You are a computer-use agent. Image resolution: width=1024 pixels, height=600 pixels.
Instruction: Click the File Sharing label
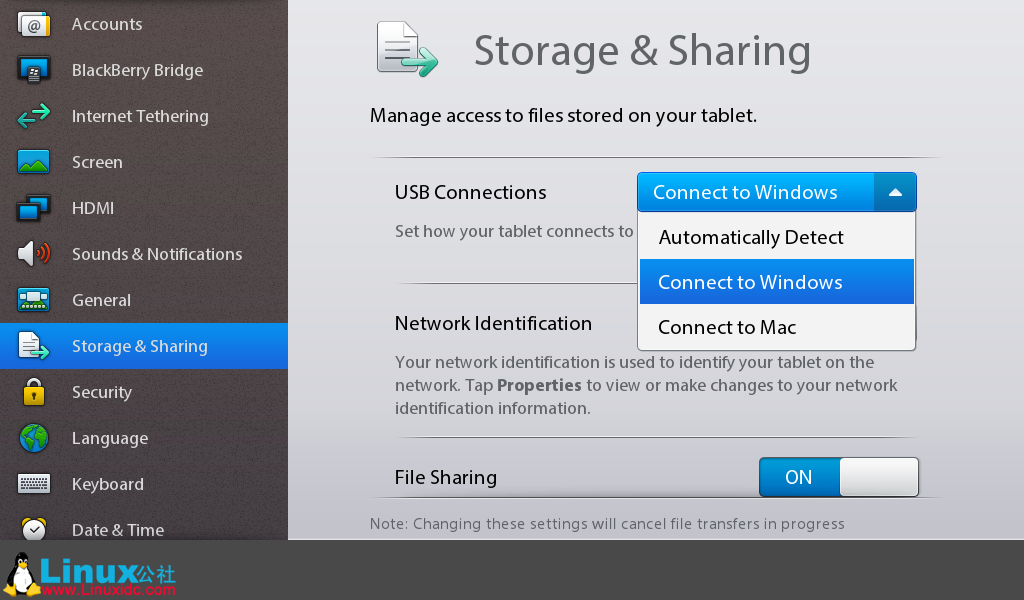[445, 477]
